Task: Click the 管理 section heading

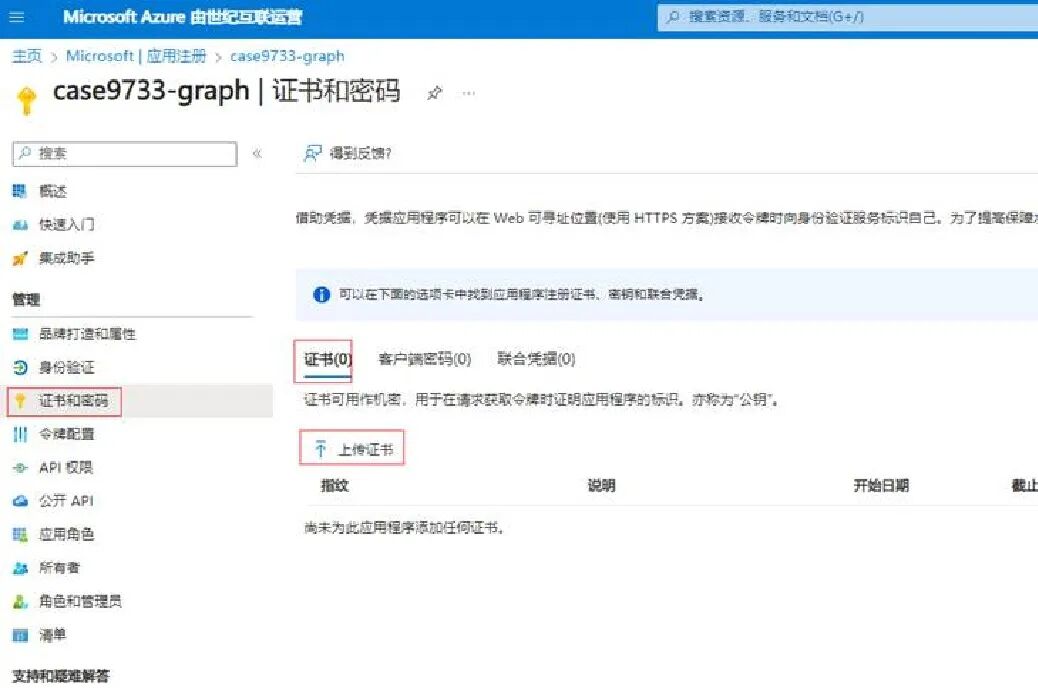Action: click(x=26, y=300)
